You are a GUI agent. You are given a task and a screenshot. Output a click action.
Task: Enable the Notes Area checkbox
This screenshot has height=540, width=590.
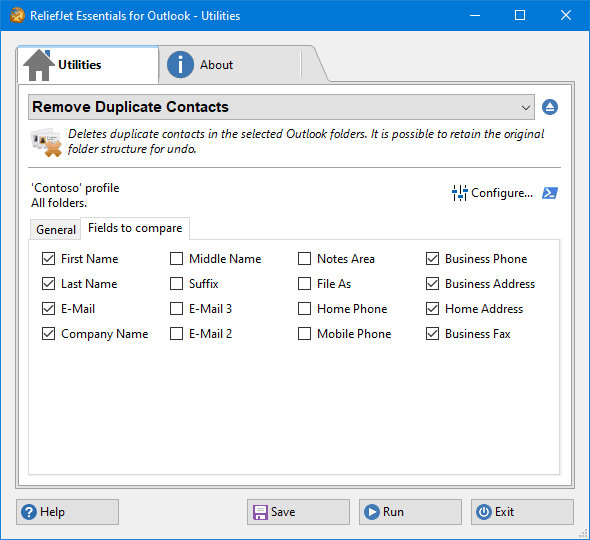coord(304,259)
